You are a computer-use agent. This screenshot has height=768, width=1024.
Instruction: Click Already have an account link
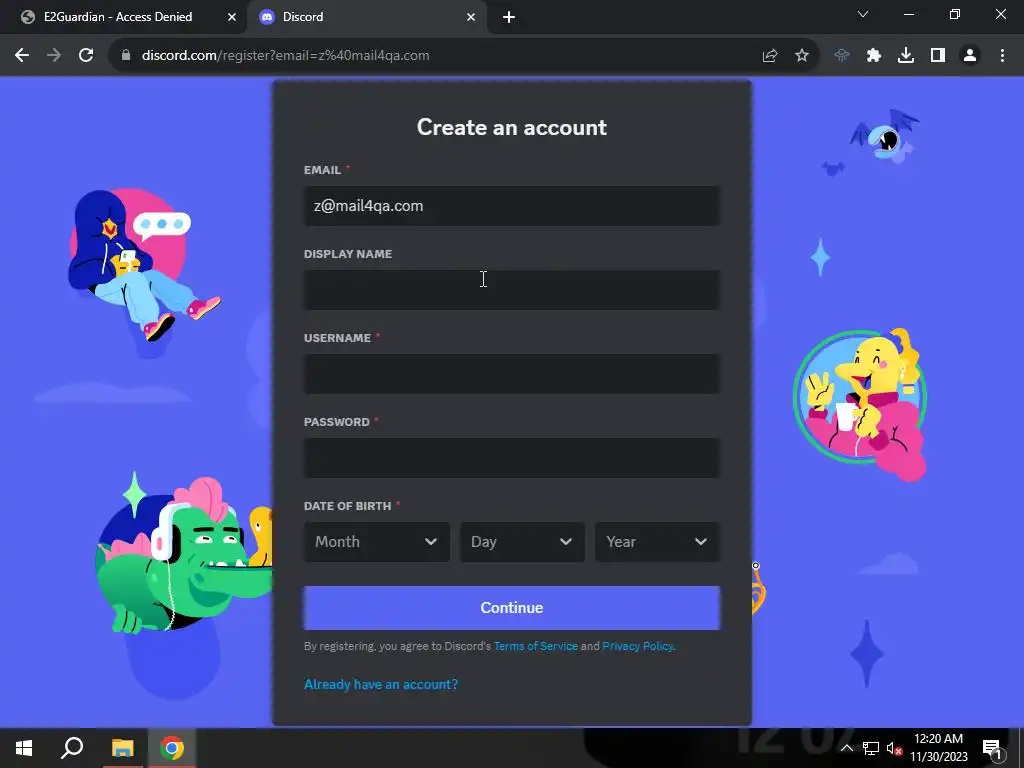tap(381, 684)
